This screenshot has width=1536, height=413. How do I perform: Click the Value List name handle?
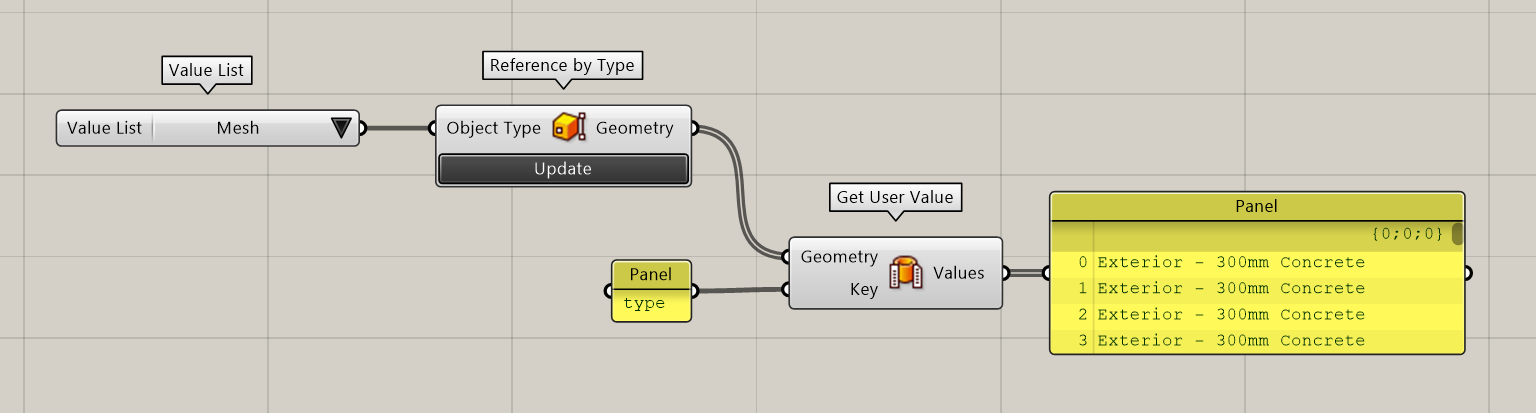(x=104, y=128)
